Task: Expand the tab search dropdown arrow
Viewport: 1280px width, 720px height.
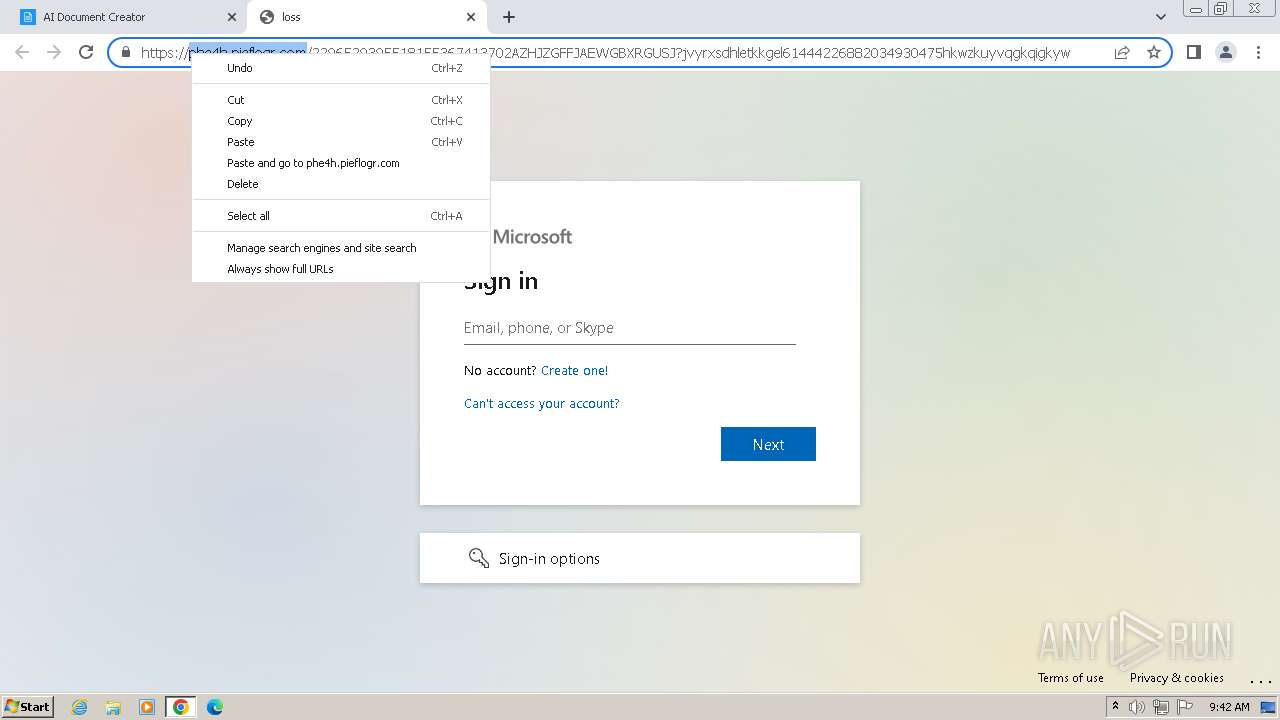Action: [x=1160, y=17]
